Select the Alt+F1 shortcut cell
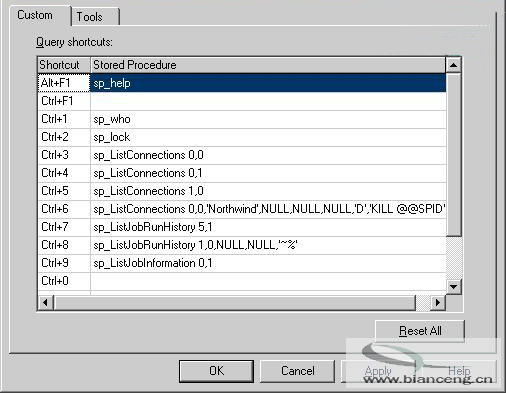This screenshot has height=393, width=506. pyautogui.click(x=64, y=83)
